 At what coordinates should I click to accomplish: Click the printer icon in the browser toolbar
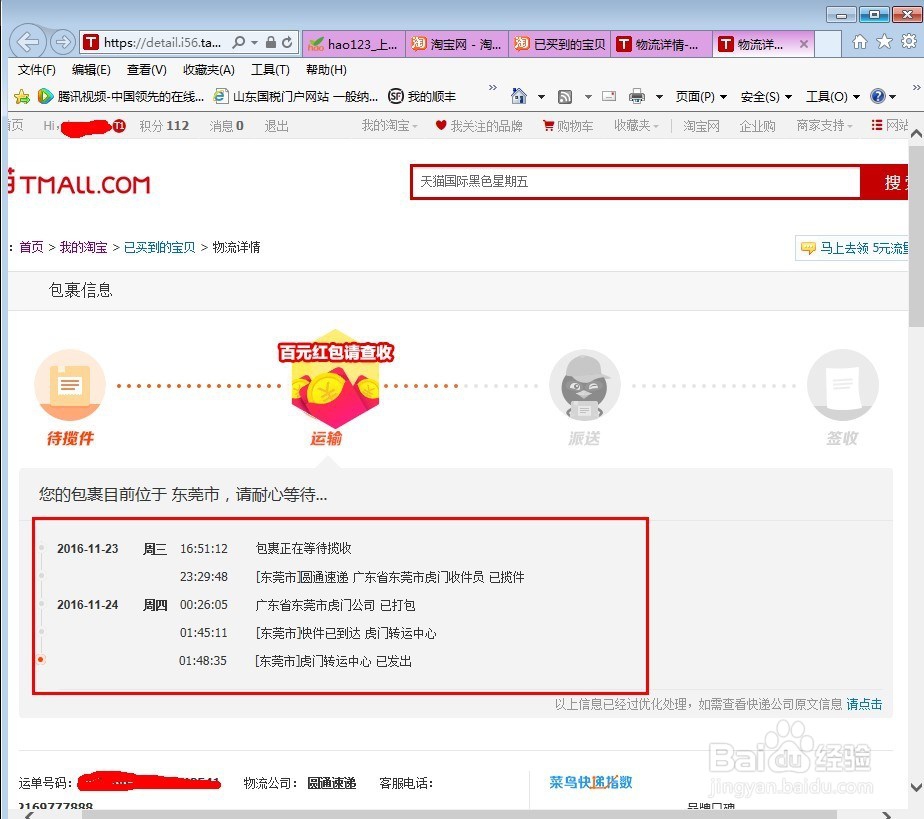pyautogui.click(x=638, y=96)
